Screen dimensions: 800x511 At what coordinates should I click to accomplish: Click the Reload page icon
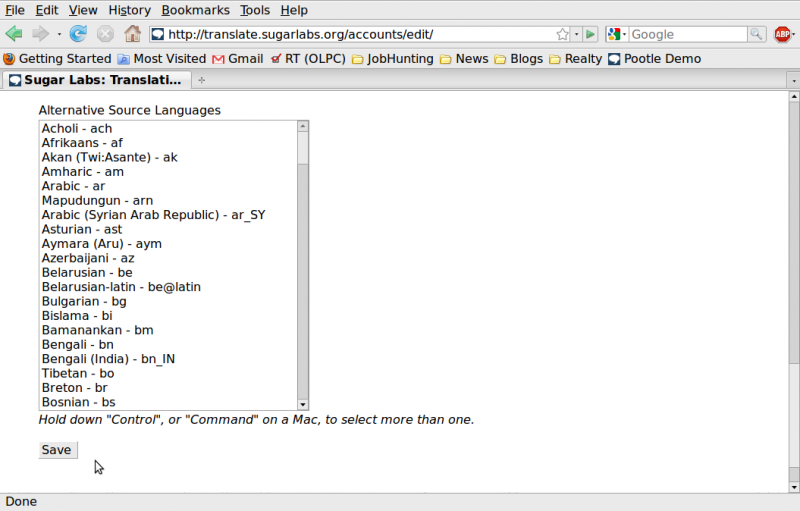[x=78, y=34]
